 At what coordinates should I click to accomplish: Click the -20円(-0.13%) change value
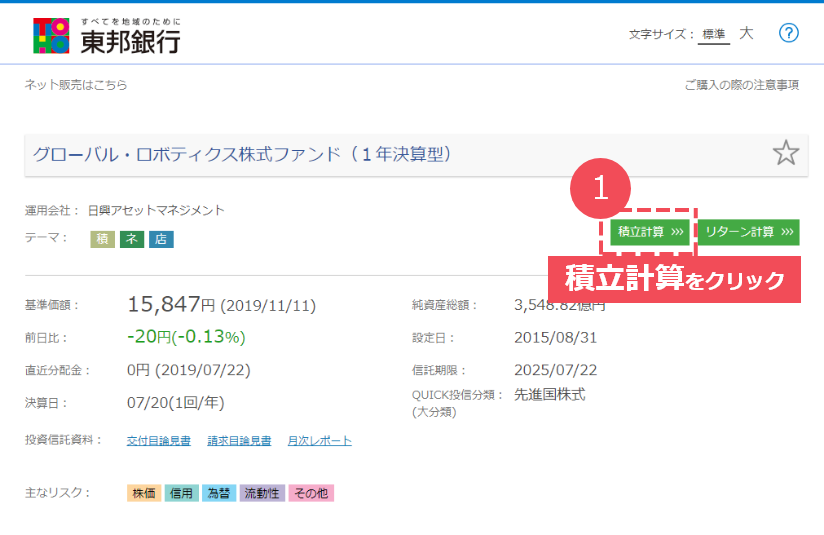(186, 336)
